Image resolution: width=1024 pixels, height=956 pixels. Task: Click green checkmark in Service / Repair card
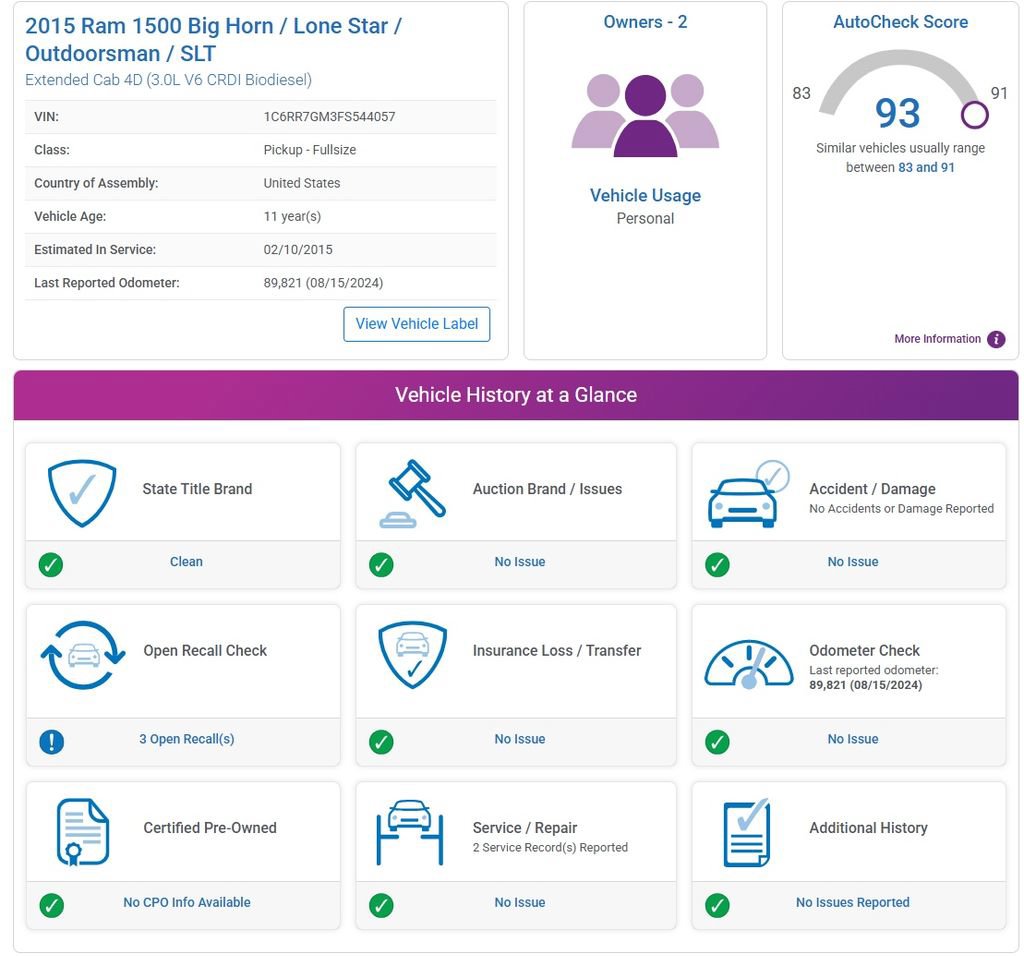coord(381,906)
